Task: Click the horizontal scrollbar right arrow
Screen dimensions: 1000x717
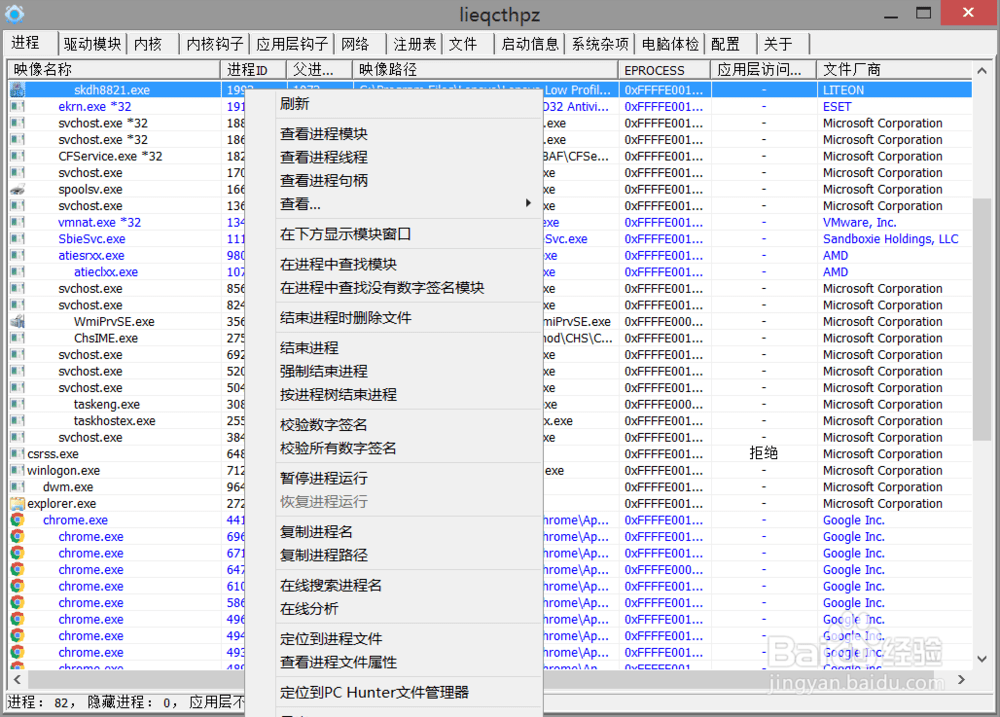Action: click(962, 680)
